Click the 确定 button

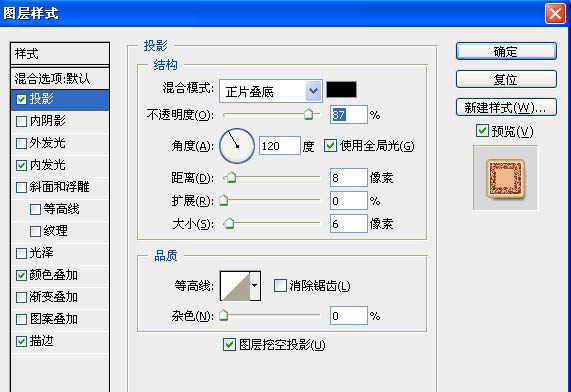coord(506,51)
